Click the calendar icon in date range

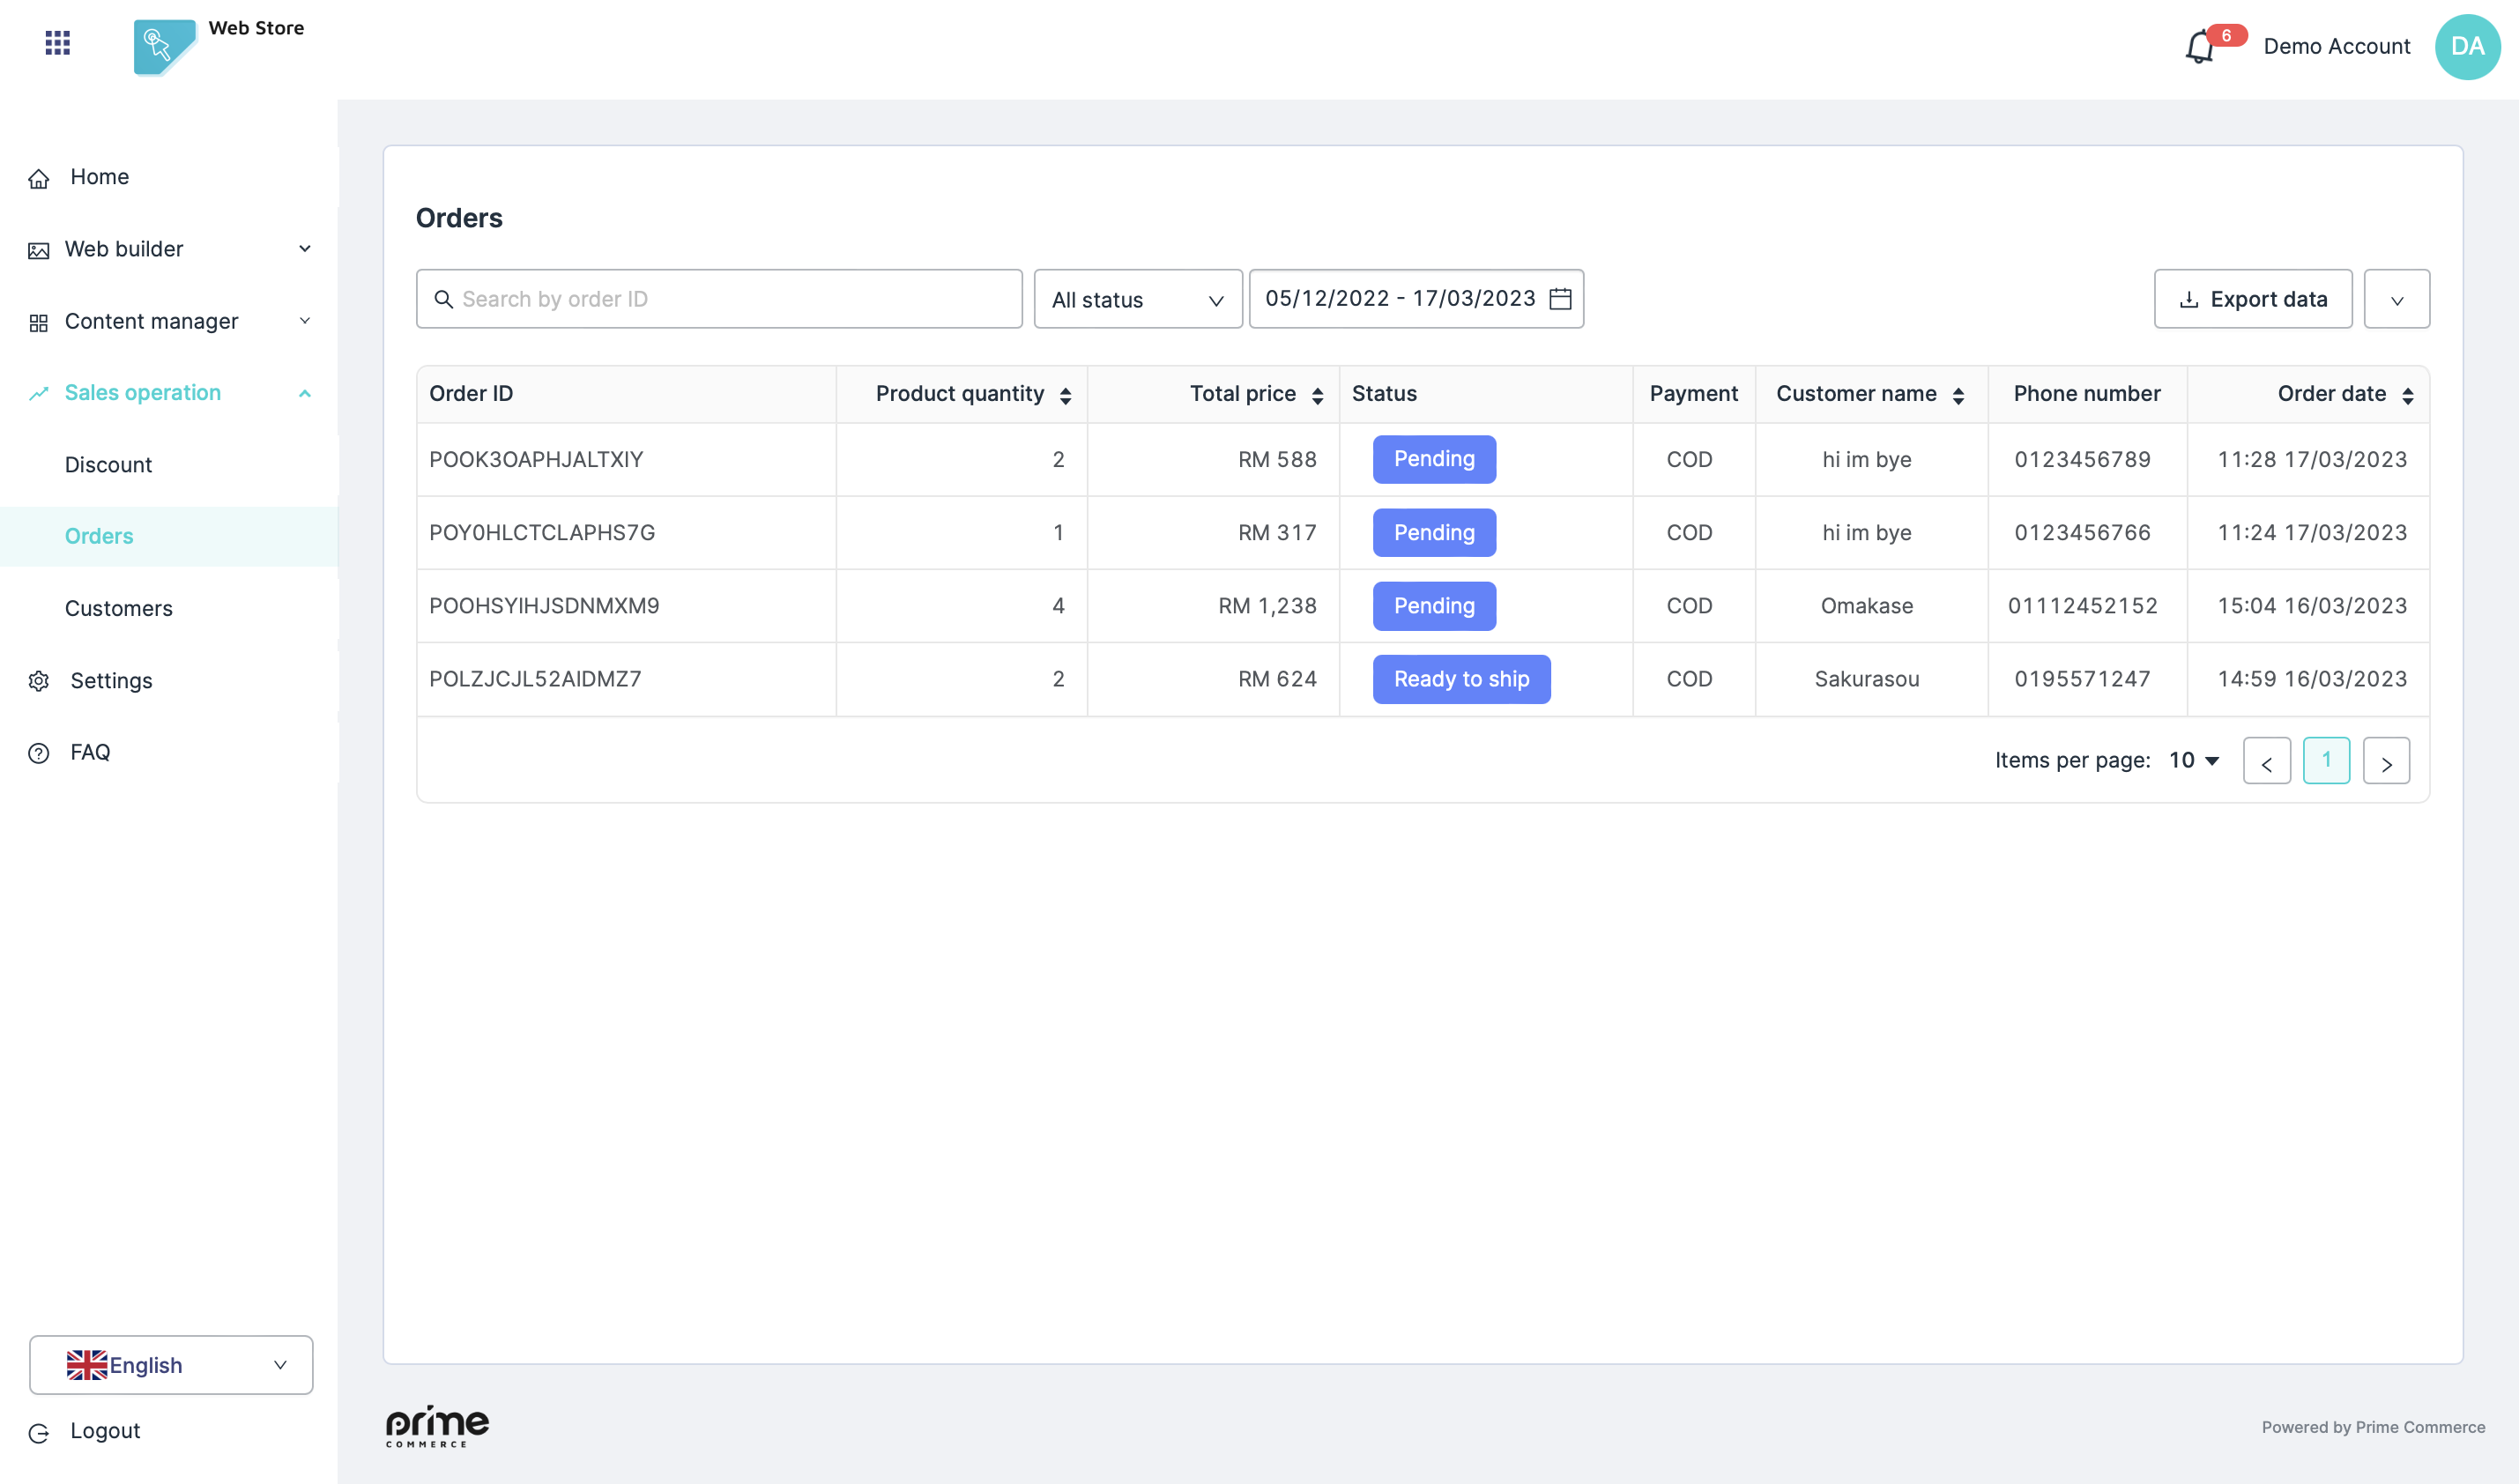tap(1560, 299)
